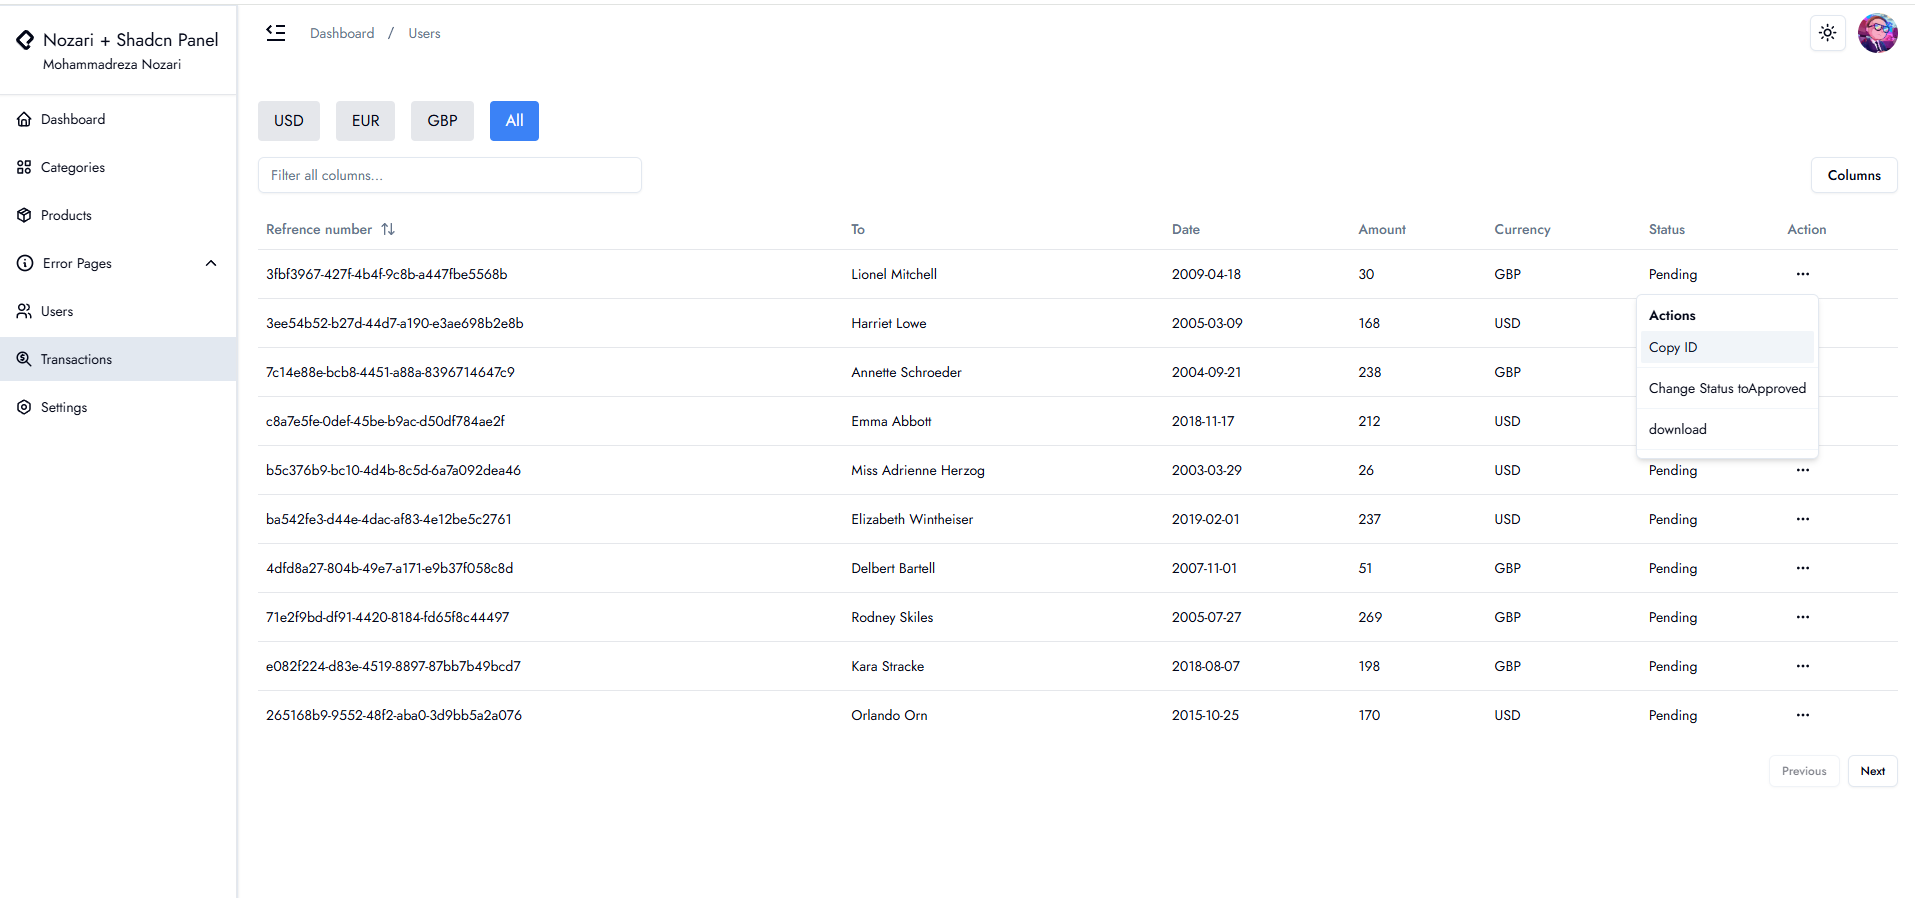Click the date 2018-11-17

coord(1203,421)
